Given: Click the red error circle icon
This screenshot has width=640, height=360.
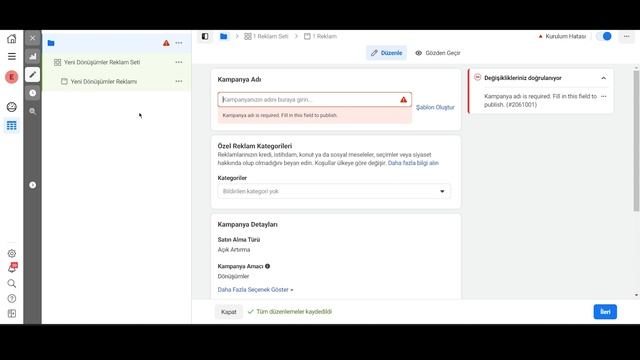Looking at the screenshot, I should point(478,78).
